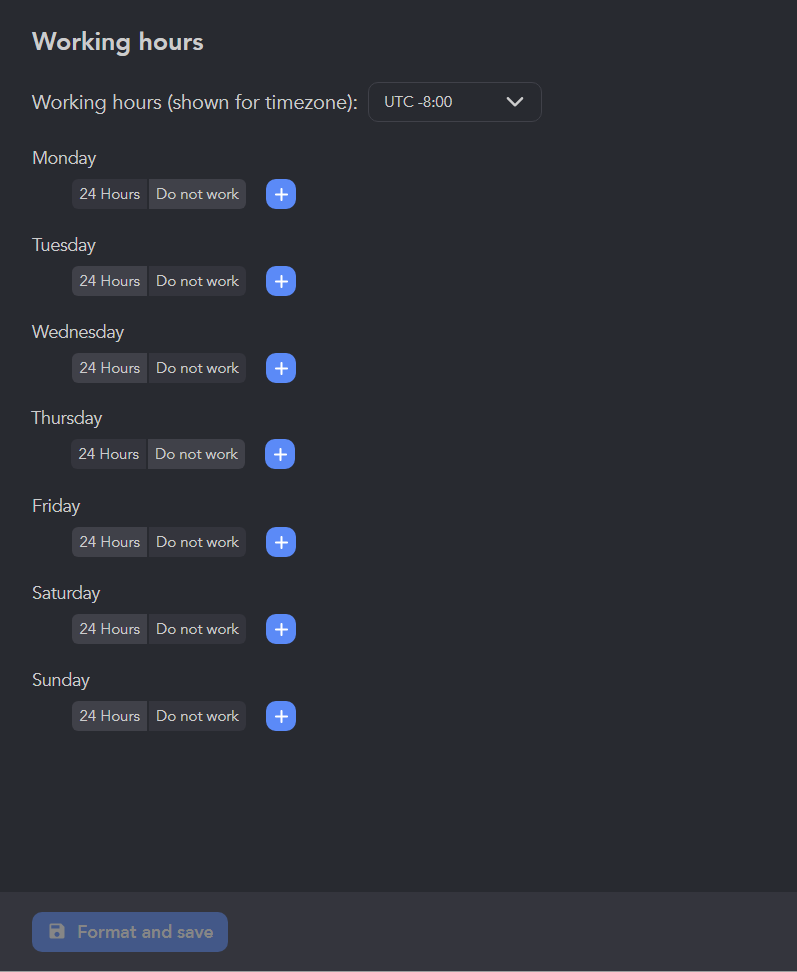797x972 pixels.
Task: Open the UTC -8:00 timezone dropdown
Action: (x=454, y=102)
